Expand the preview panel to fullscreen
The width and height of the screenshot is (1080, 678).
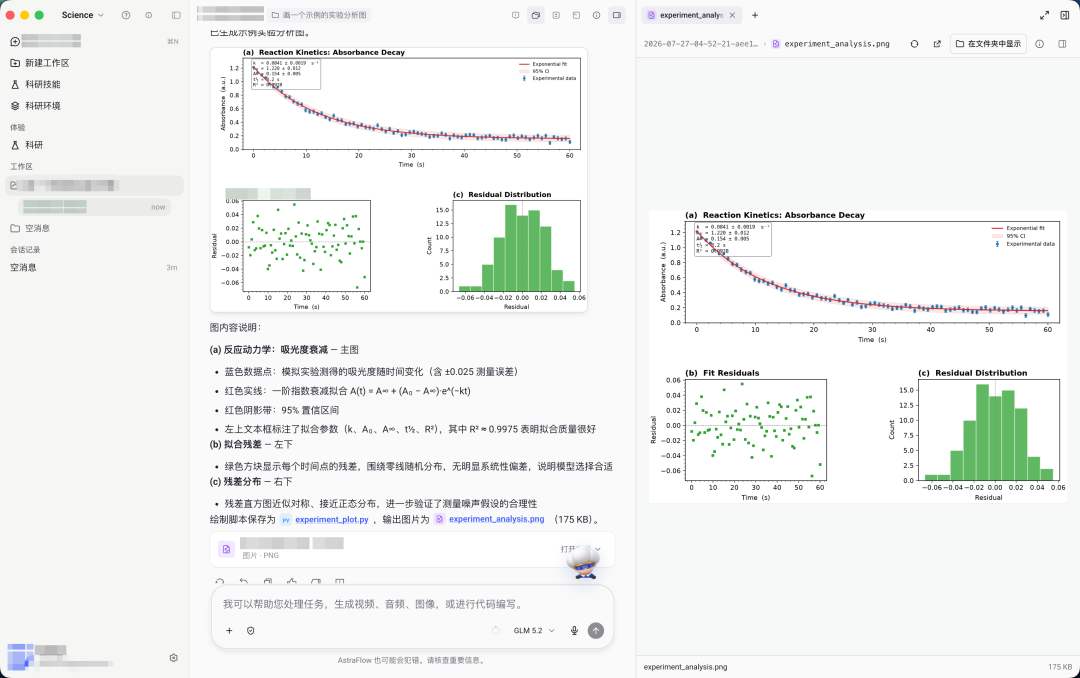tap(1044, 15)
